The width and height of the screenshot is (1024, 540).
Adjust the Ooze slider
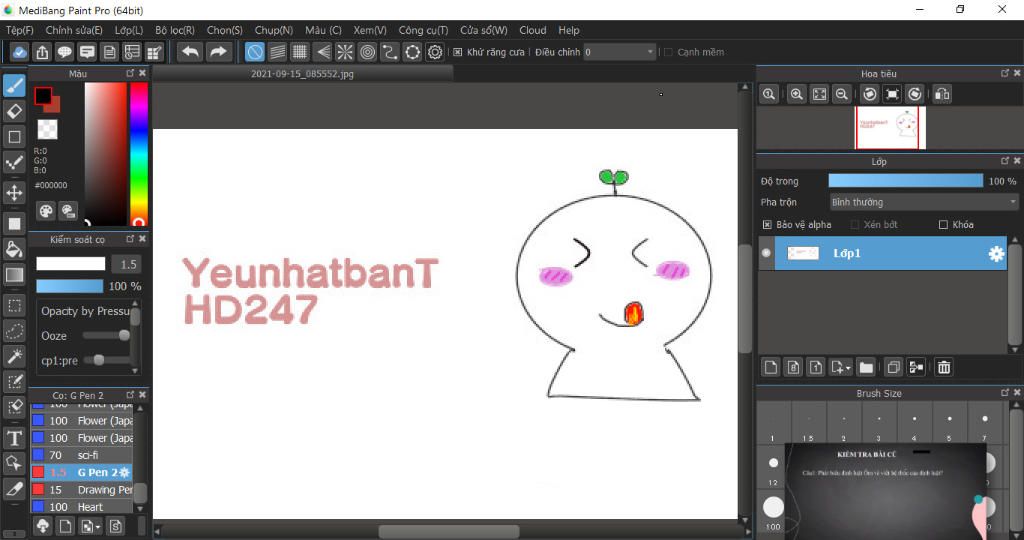tap(106, 336)
